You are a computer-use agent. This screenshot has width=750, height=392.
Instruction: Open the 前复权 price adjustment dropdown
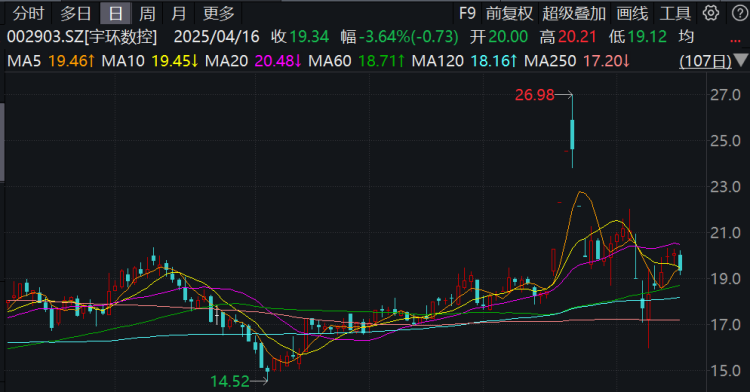pyautogui.click(x=509, y=13)
